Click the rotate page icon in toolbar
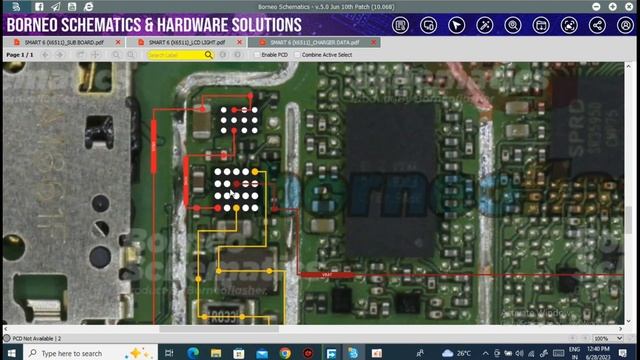The width and height of the screenshot is (640, 360). (80, 55)
